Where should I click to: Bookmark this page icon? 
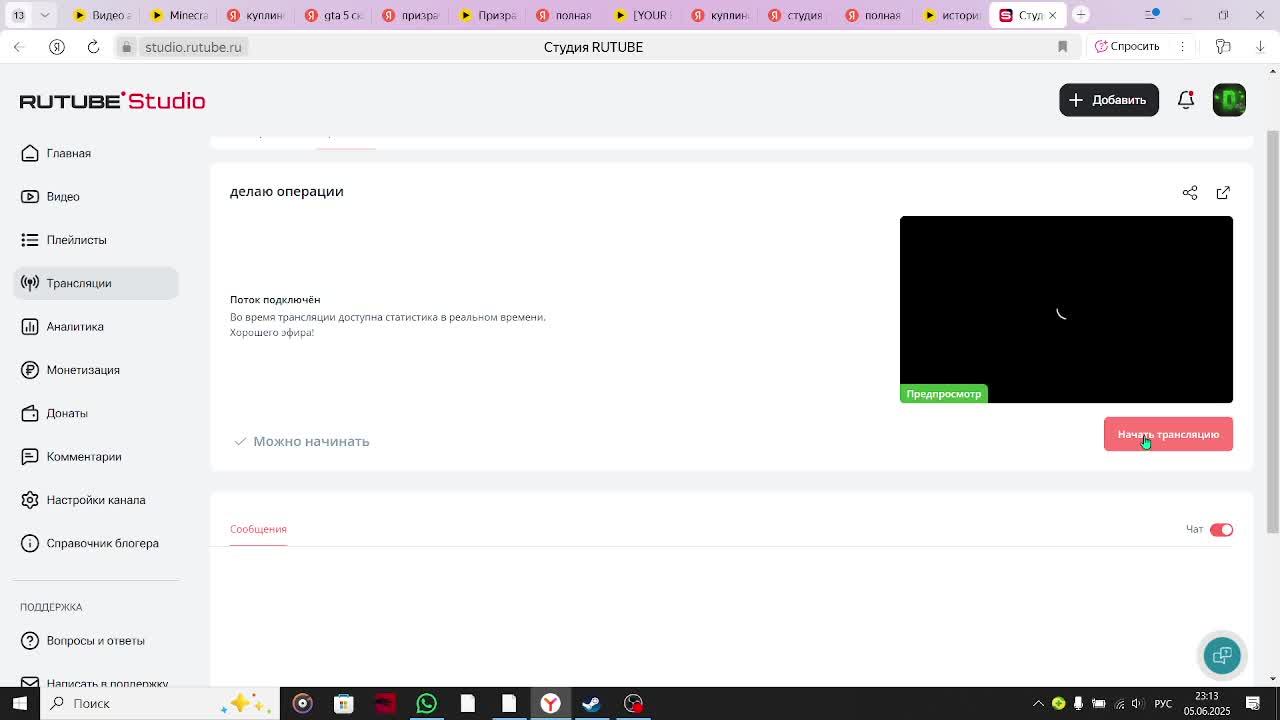click(x=1062, y=47)
